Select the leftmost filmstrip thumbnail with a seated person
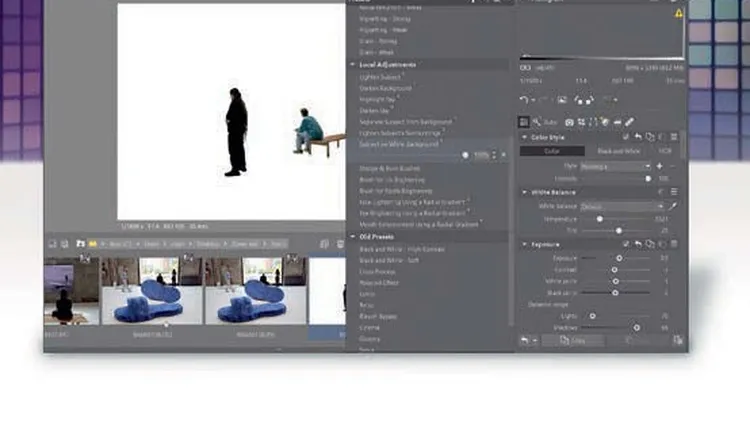 click(x=71, y=291)
